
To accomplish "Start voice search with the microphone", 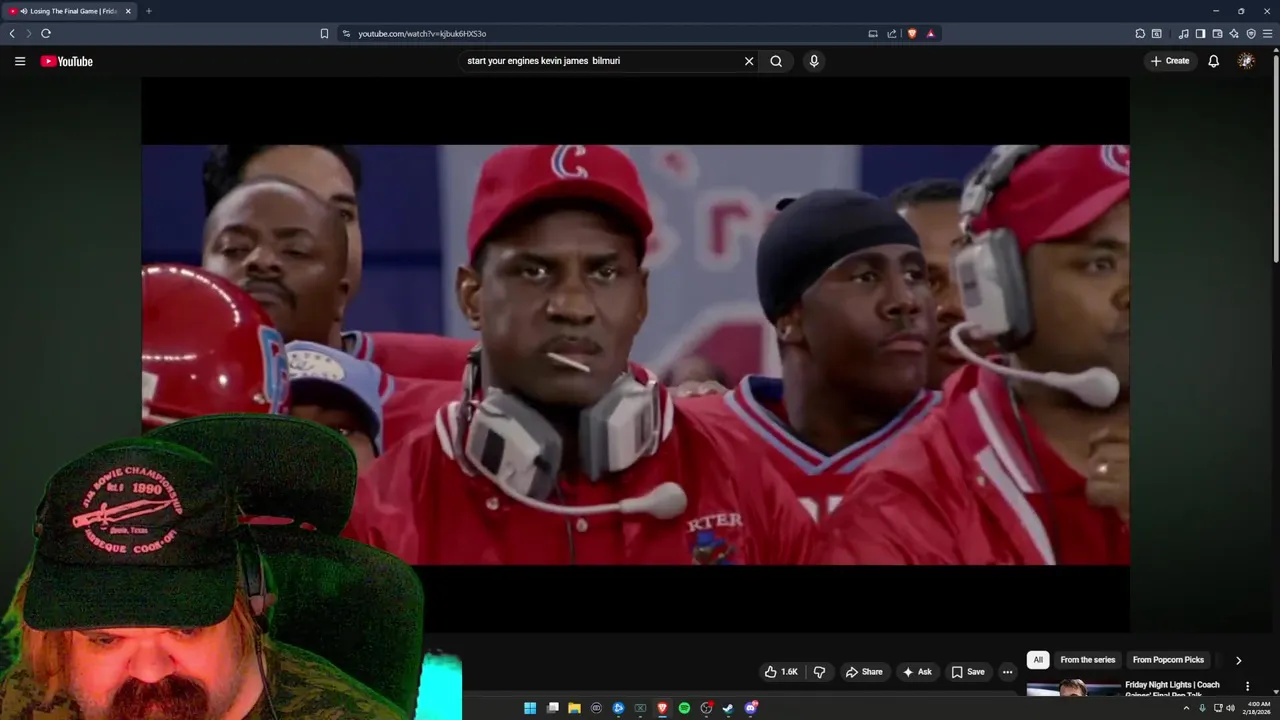I will [814, 61].
